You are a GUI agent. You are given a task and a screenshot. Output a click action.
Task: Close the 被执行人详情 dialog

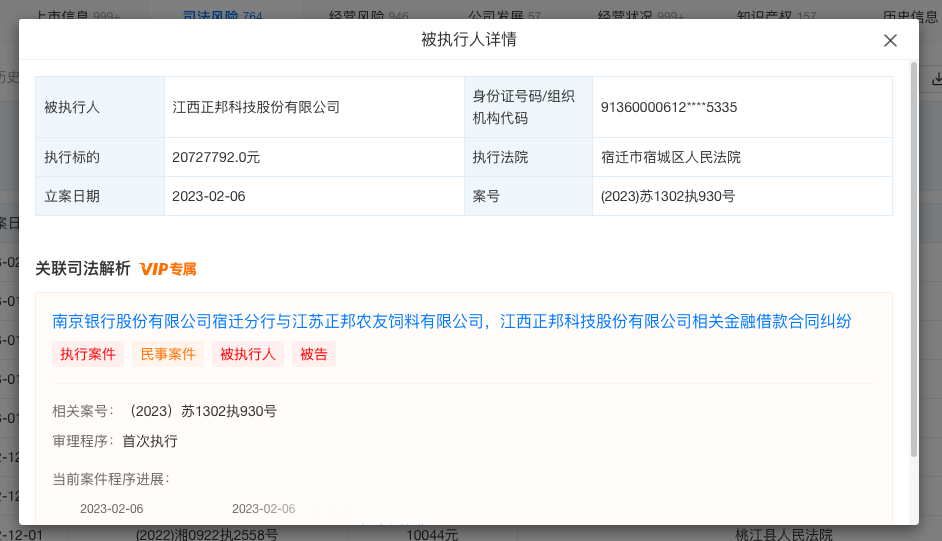click(x=890, y=40)
